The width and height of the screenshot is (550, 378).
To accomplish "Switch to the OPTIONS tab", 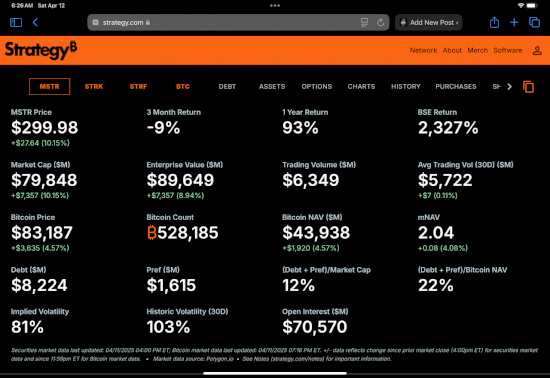I will 316,87.
